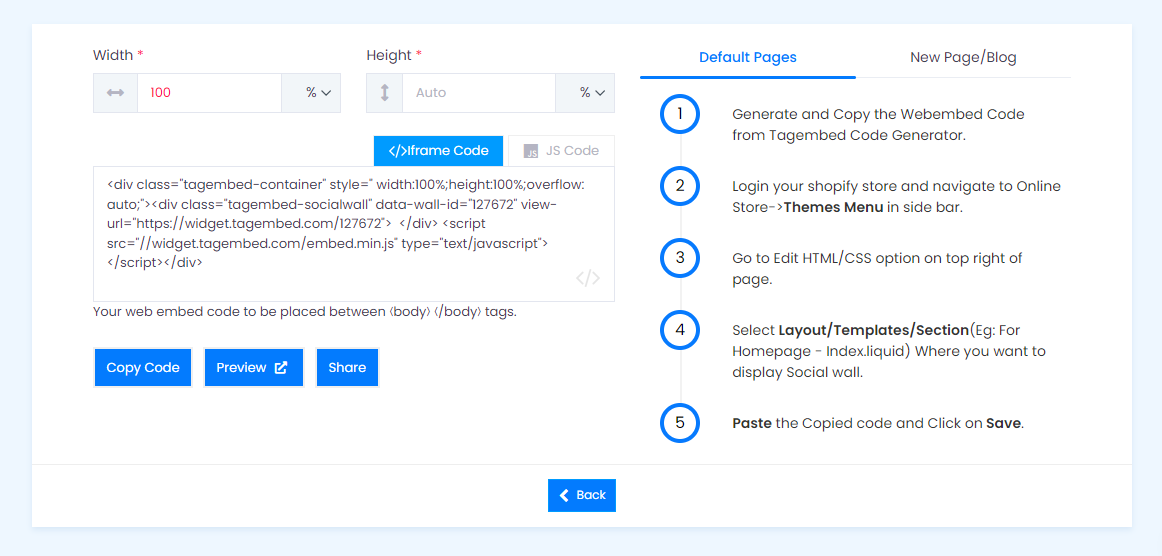Focus the Width input showing 100
This screenshot has height=556, width=1162.
(x=209, y=93)
